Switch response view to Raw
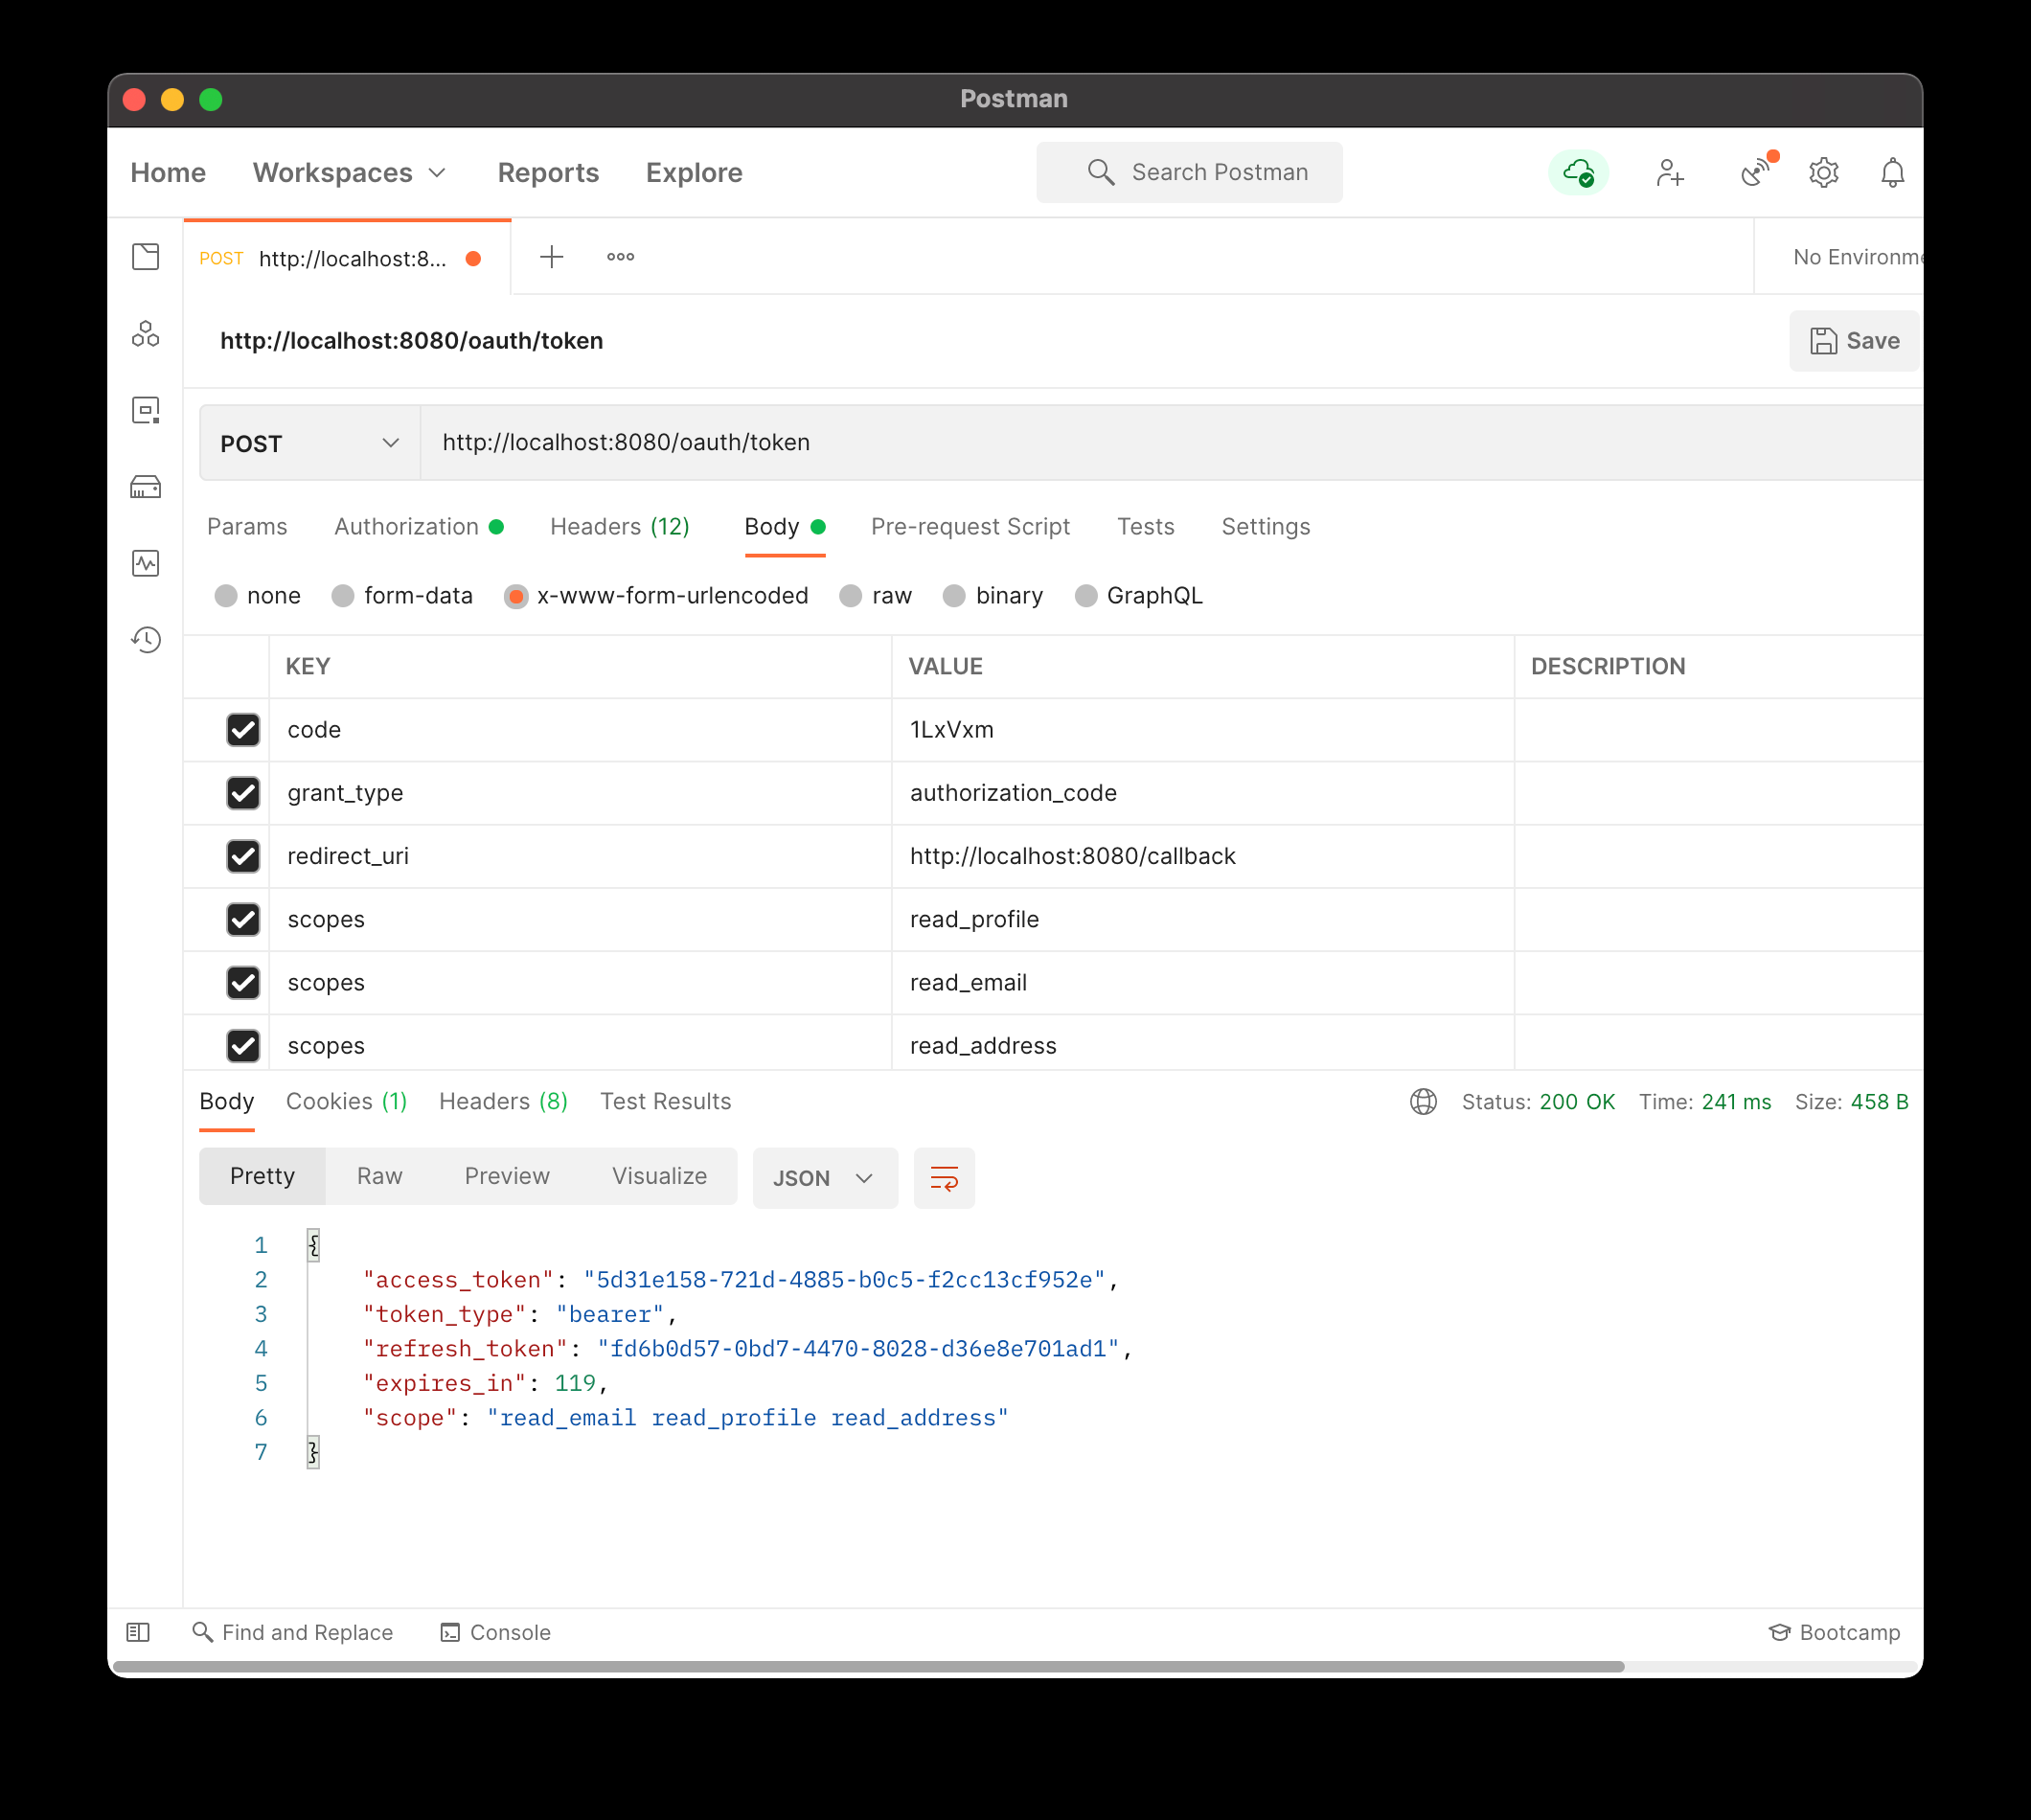2031x1820 pixels. [x=380, y=1177]
